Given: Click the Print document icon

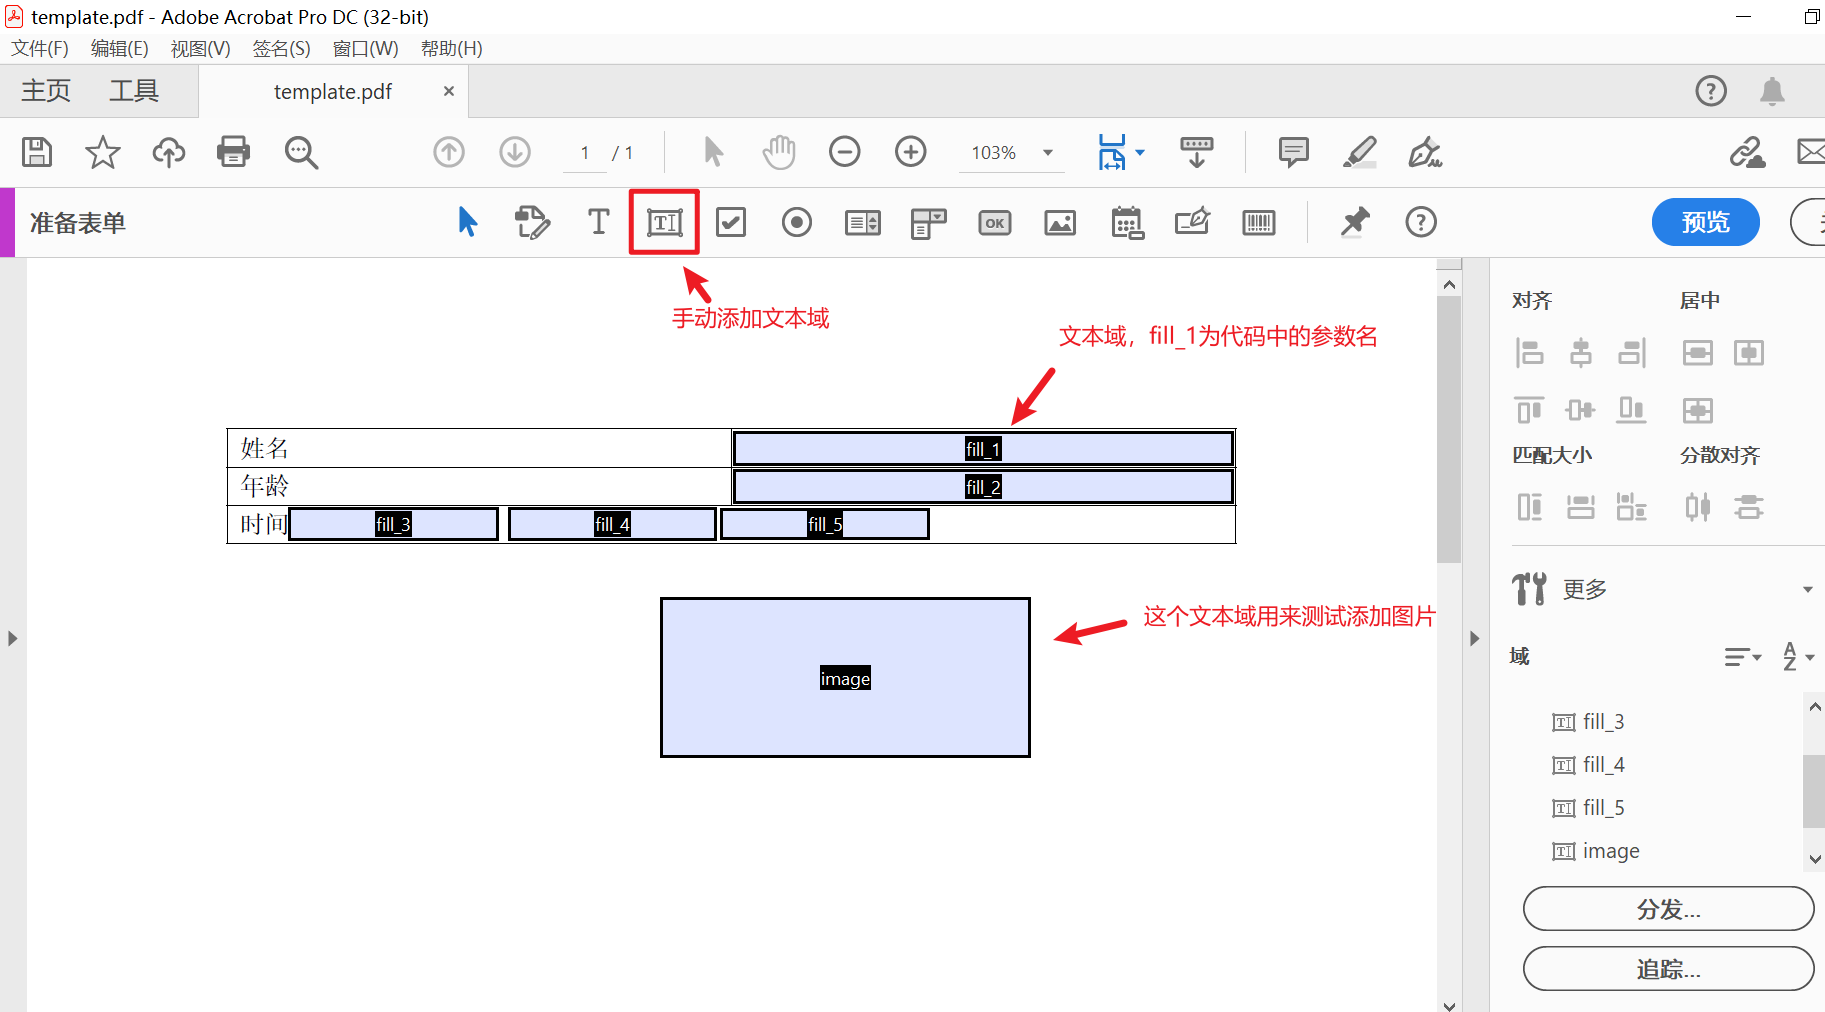Looking at the screenshot, I should 233,152.
